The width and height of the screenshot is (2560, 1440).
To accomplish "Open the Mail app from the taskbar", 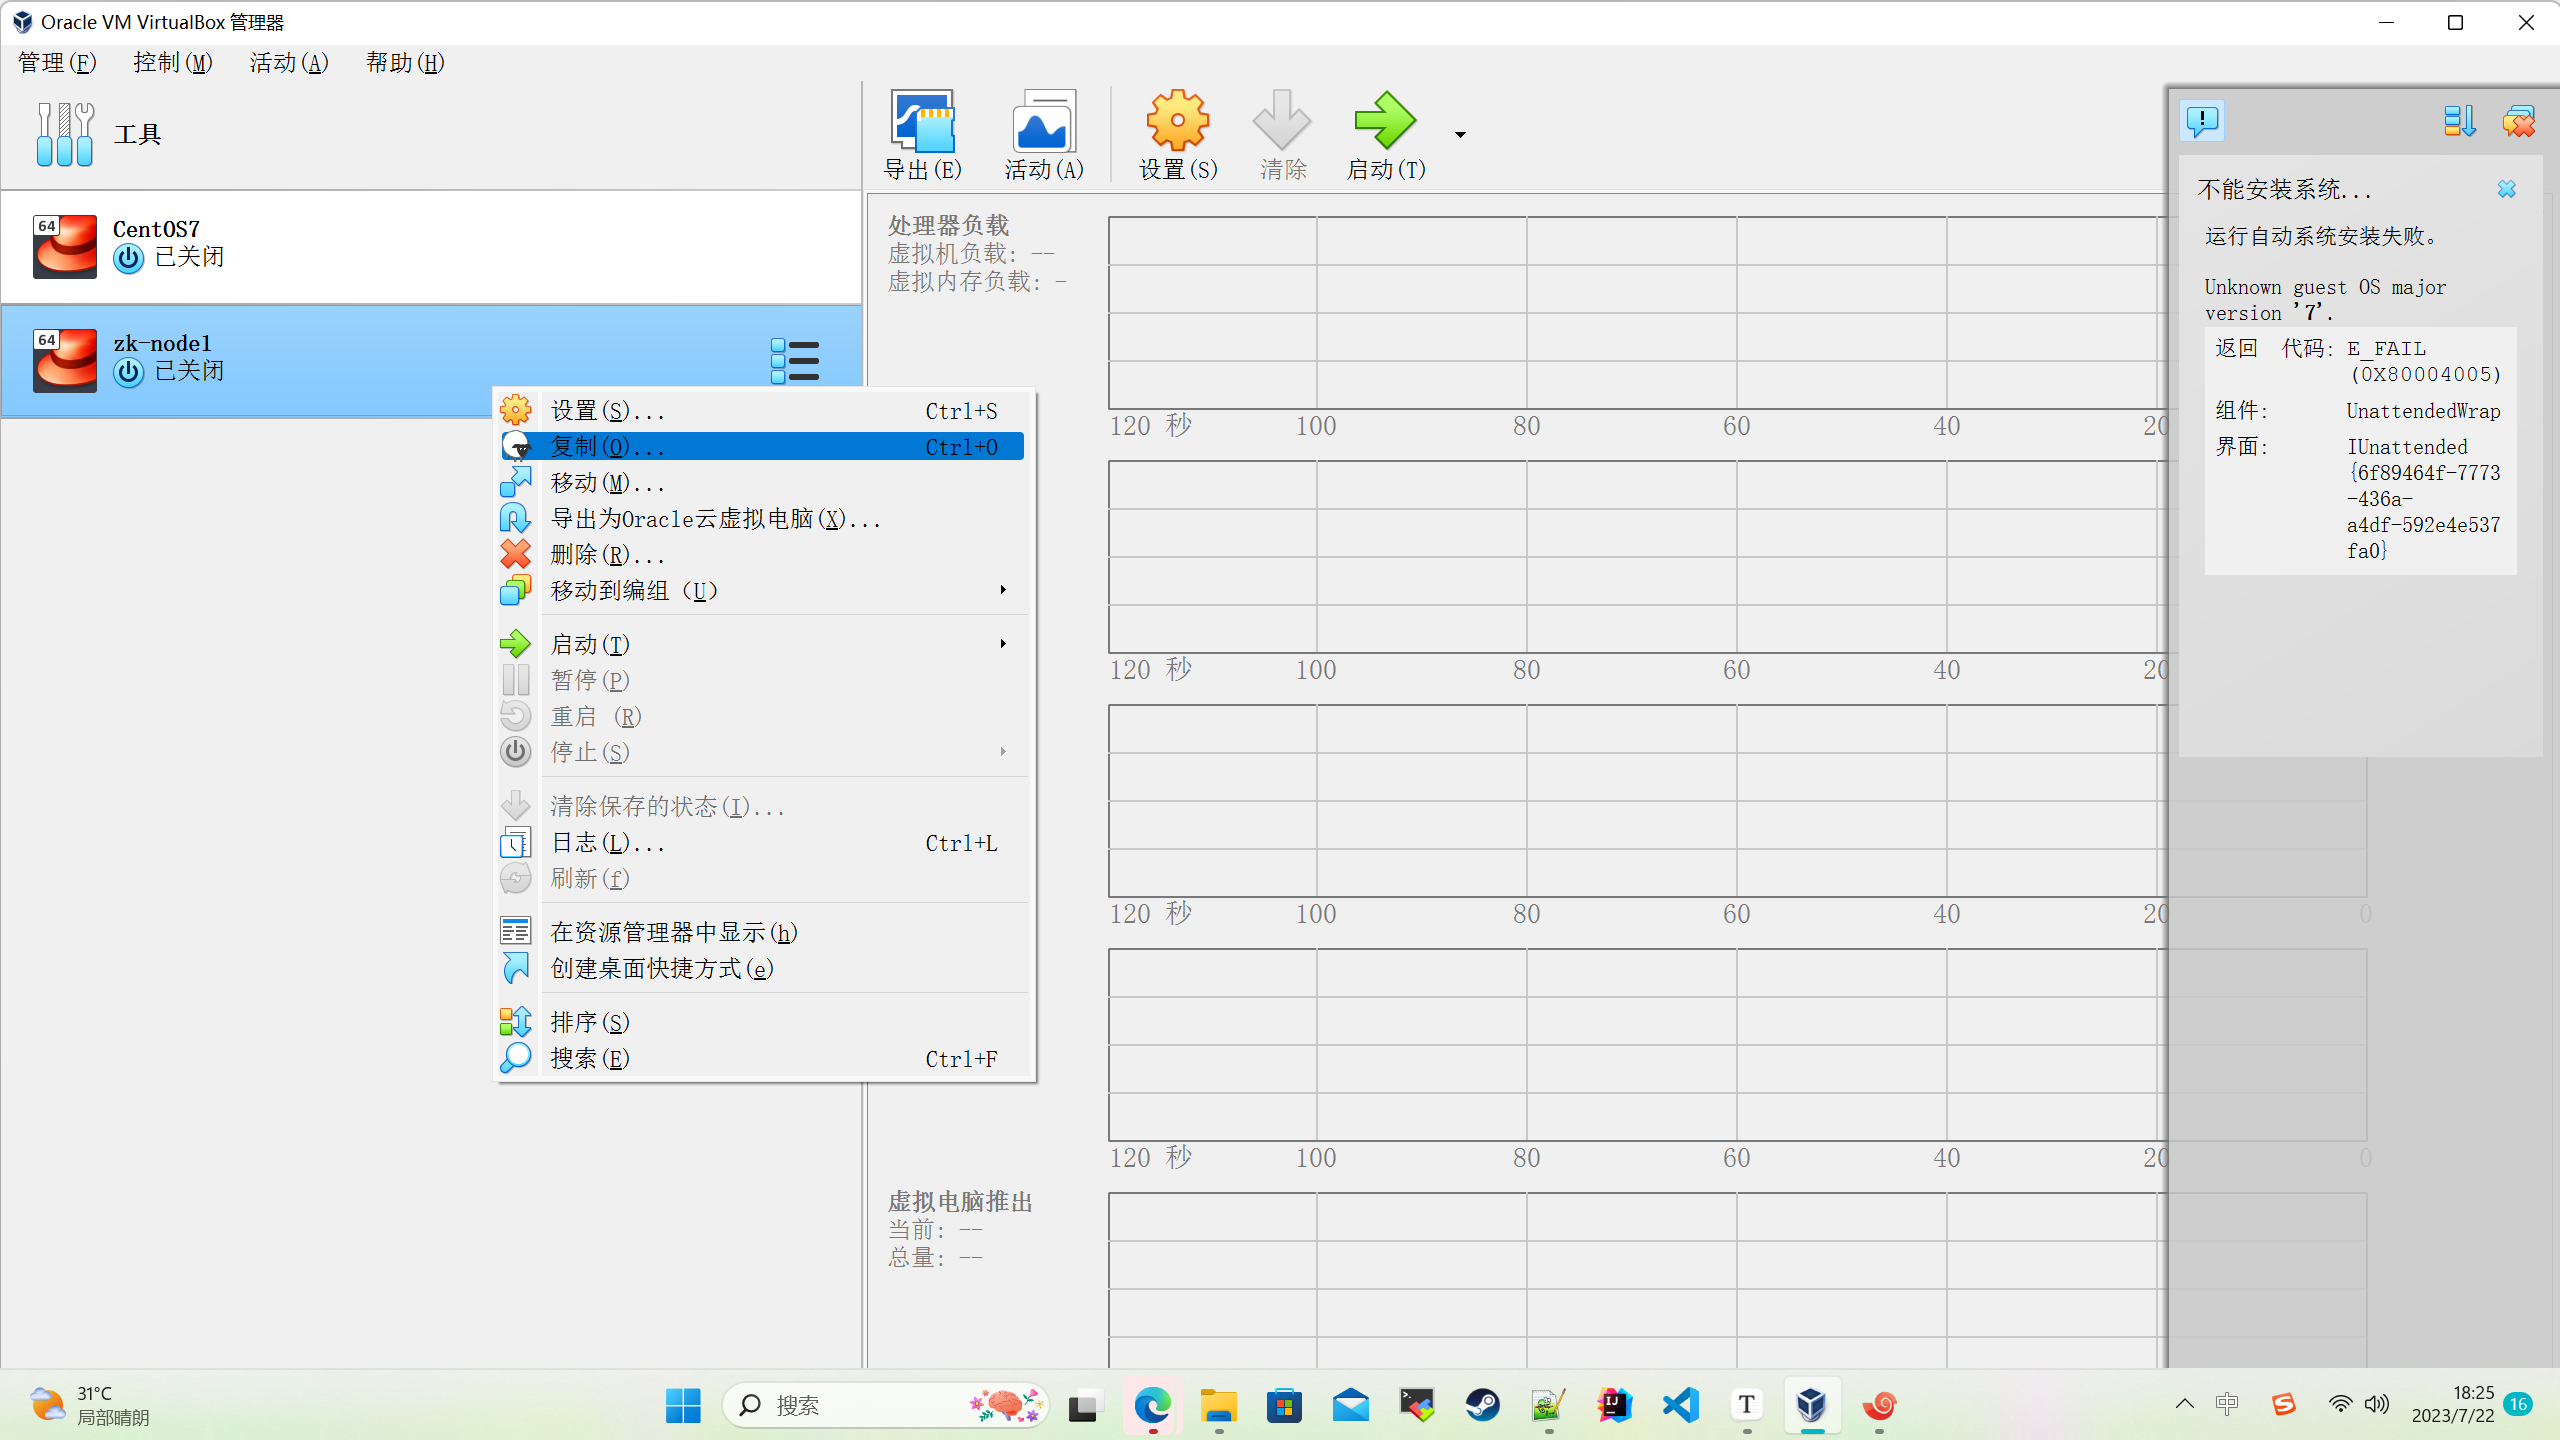I will point(1350,1405).
